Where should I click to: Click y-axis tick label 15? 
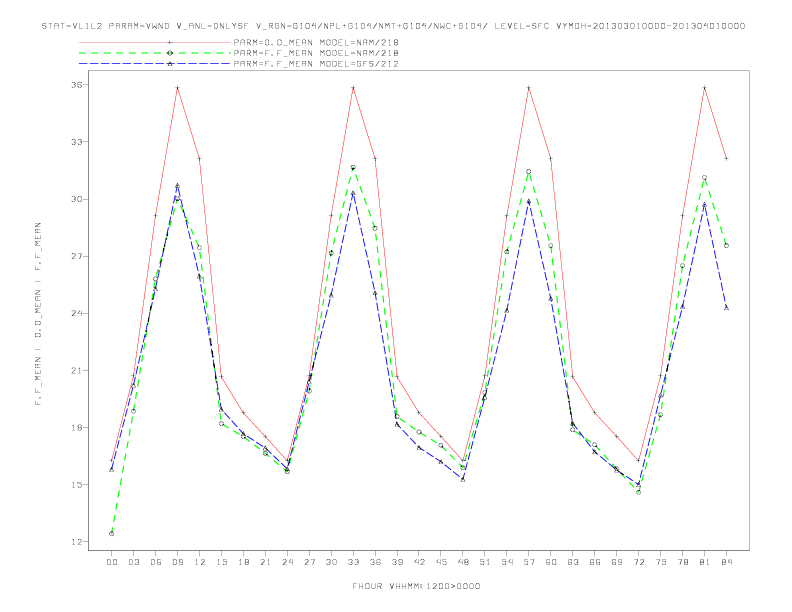coord(77,485)
